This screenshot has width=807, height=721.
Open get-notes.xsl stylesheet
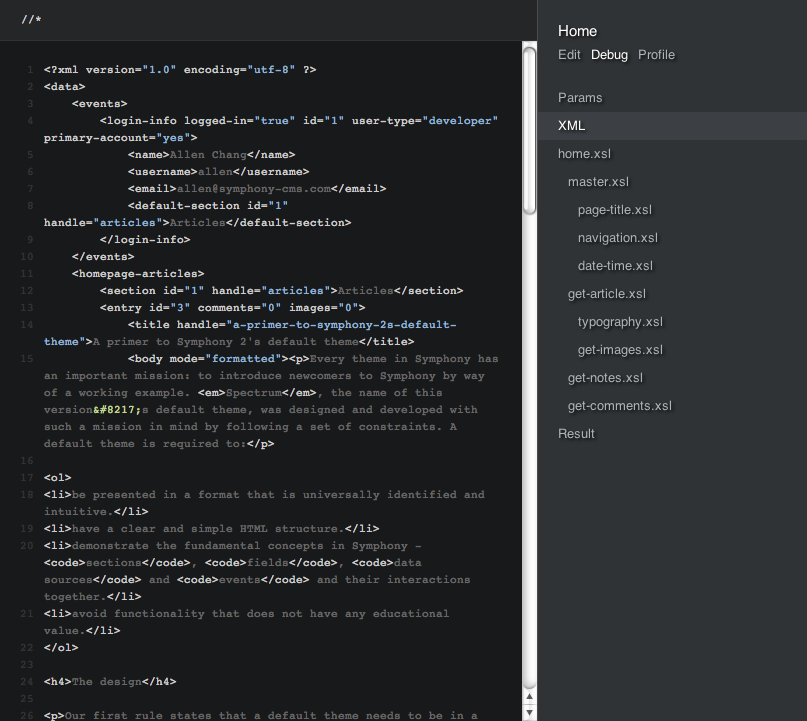(x=605, y=378)
